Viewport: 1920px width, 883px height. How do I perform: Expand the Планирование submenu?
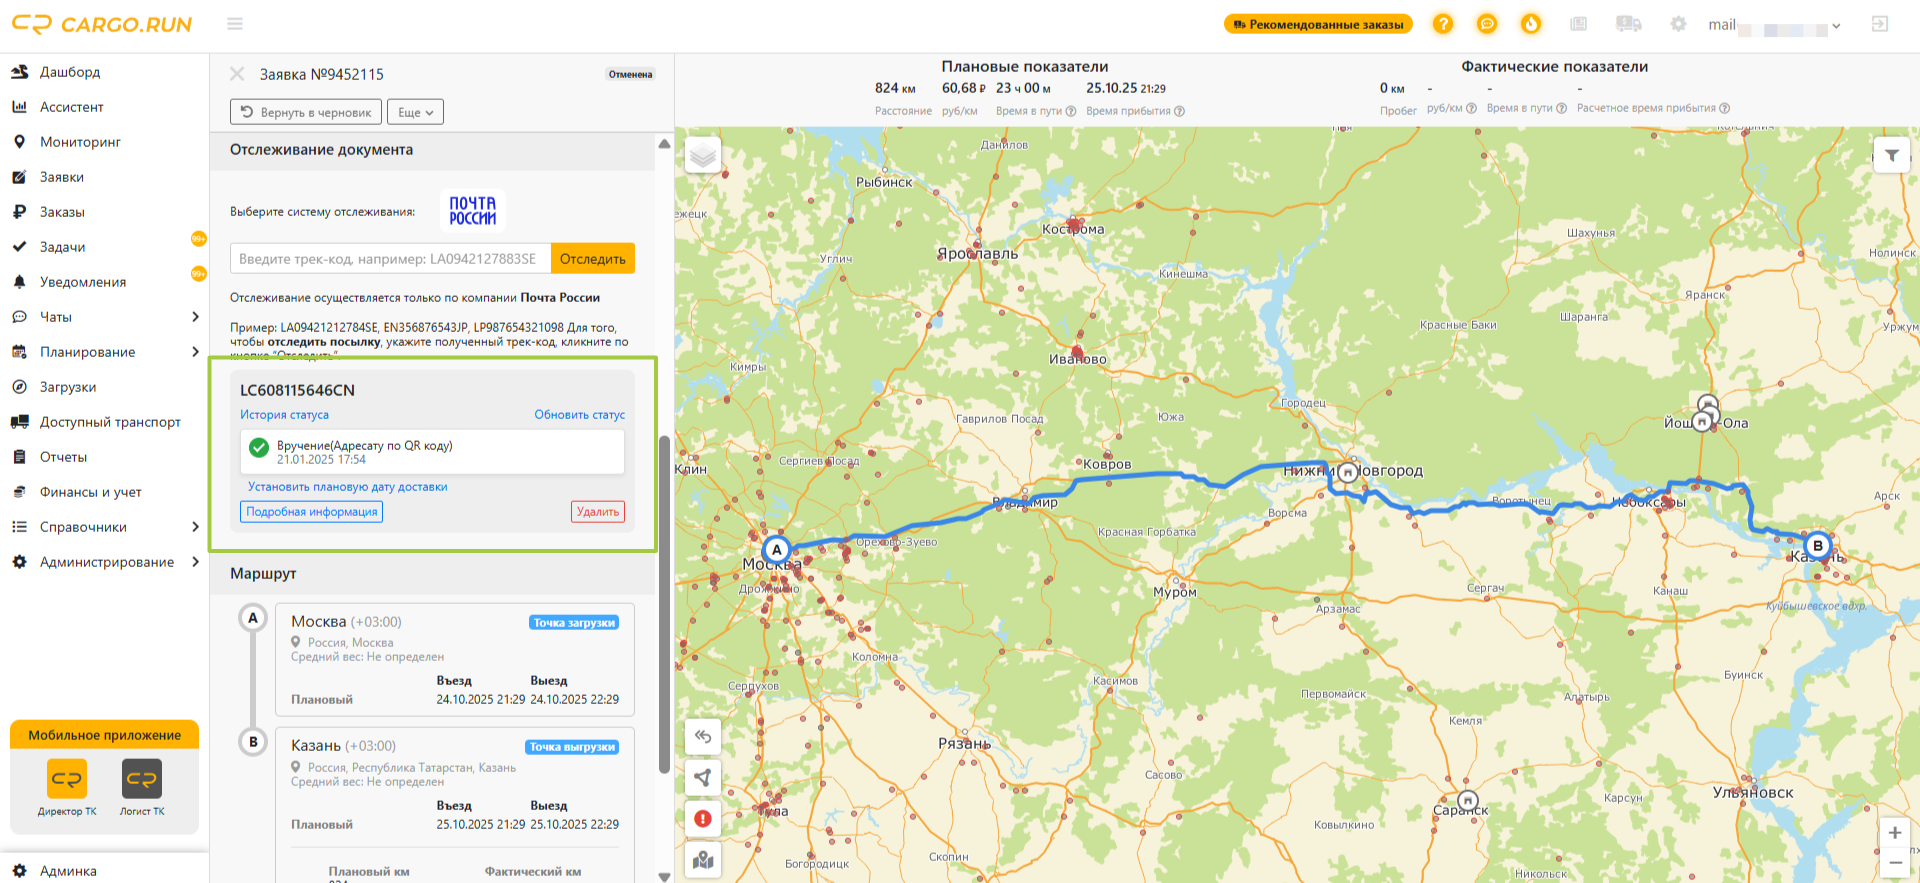(x=195, y=352)
